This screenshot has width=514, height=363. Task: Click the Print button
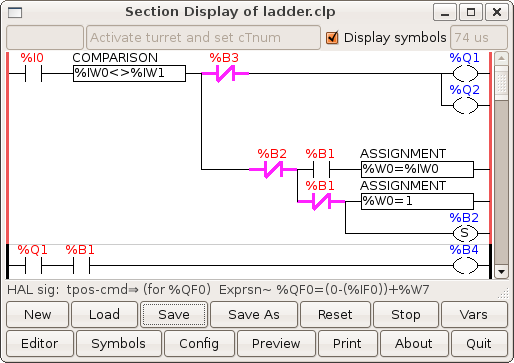pyautogui.click(x=347, y=343)
